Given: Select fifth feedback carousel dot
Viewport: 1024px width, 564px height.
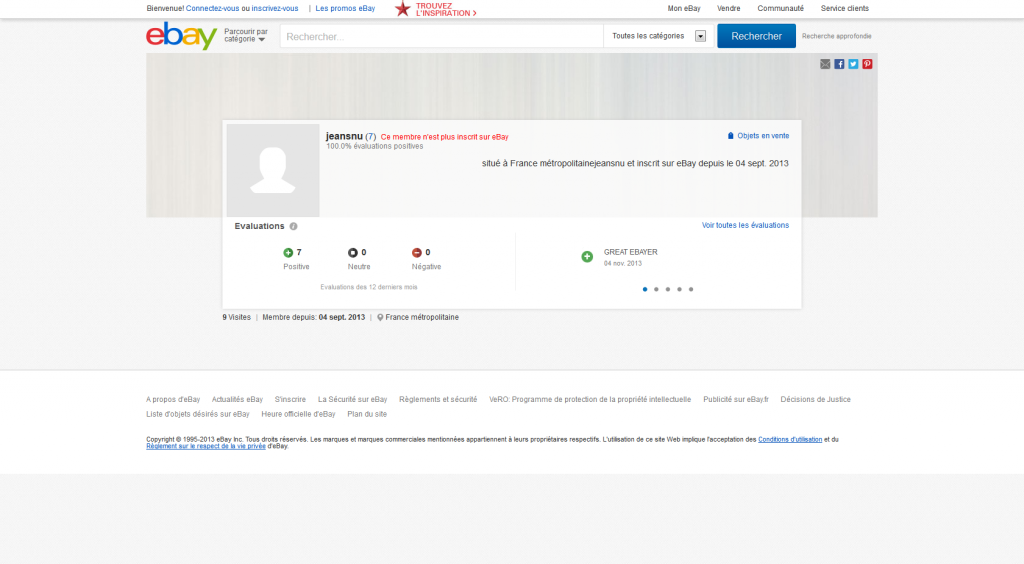Looking at the screenshot, I should point(691,289).
